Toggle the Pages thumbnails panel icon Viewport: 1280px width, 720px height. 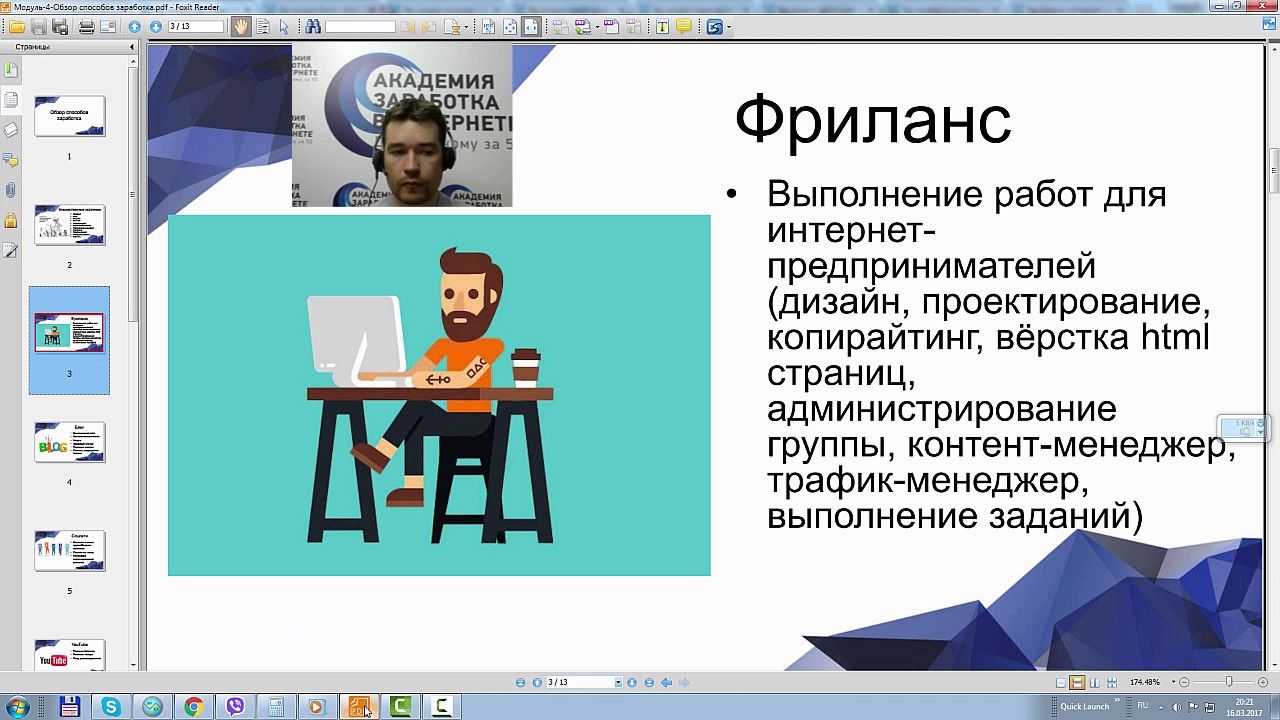coord(11,99)
